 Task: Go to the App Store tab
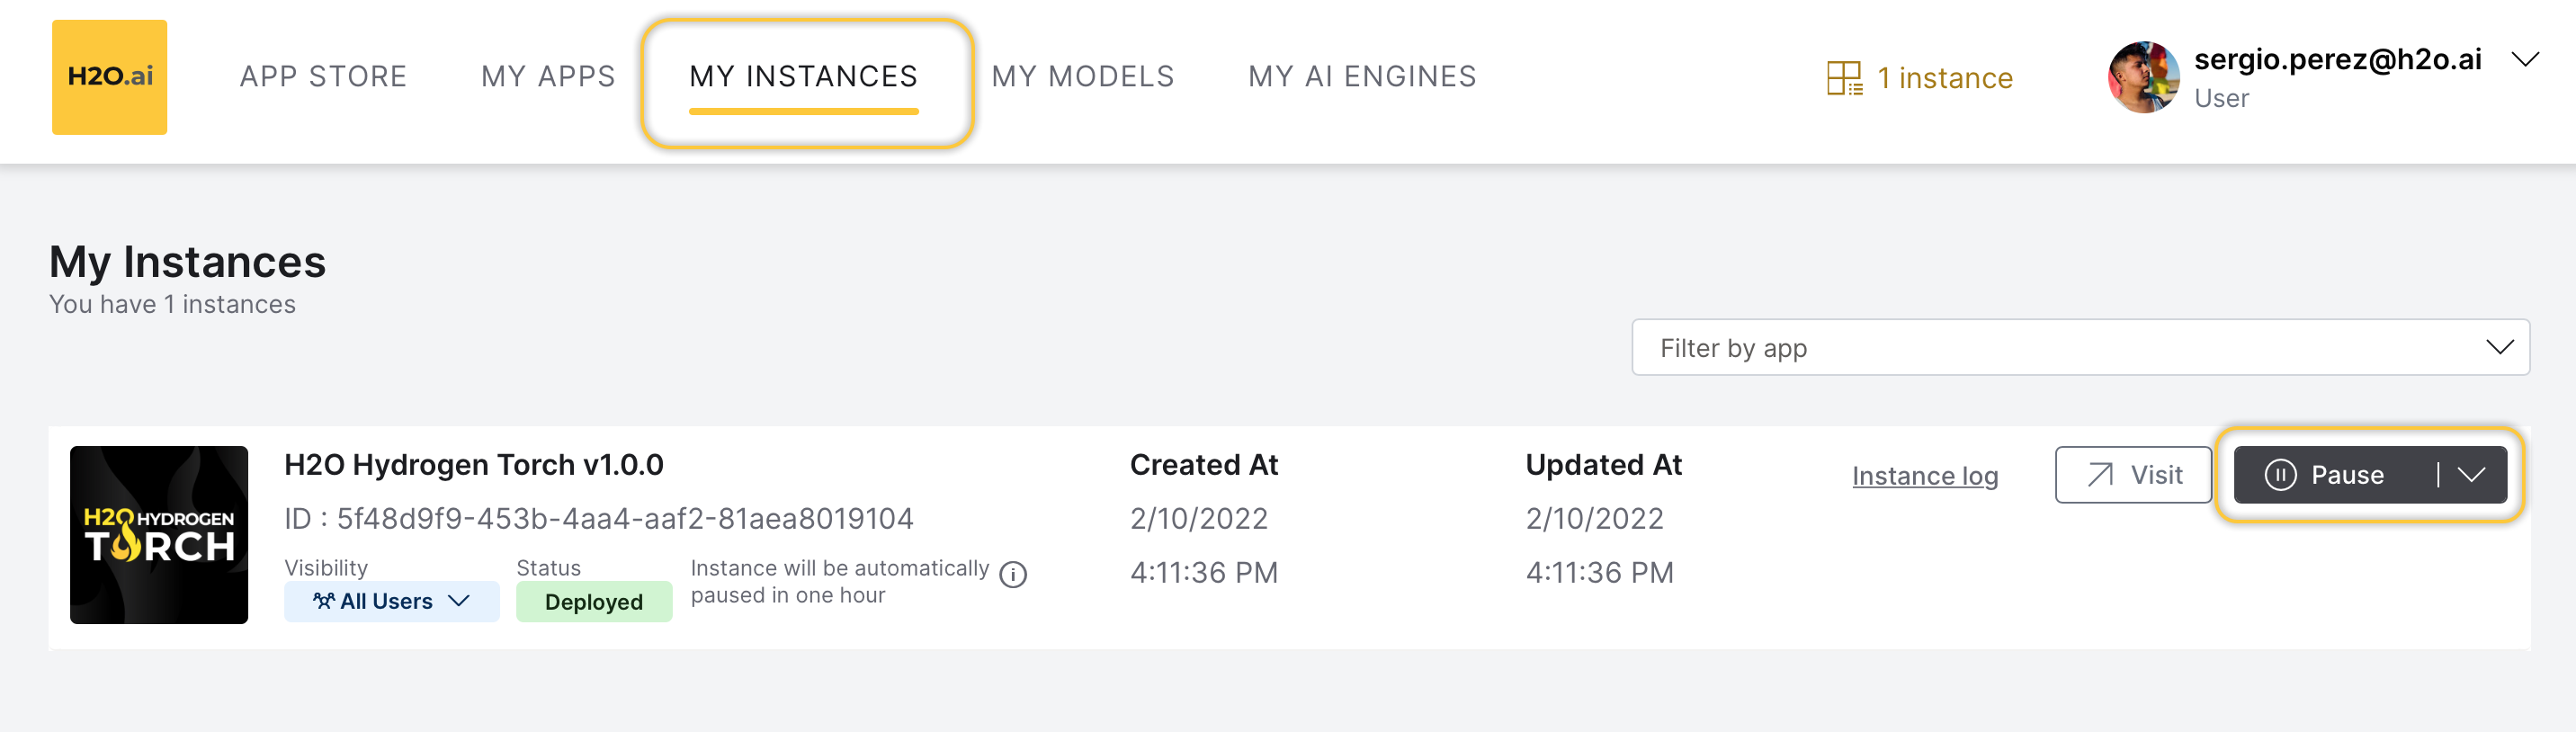[323, 77]
